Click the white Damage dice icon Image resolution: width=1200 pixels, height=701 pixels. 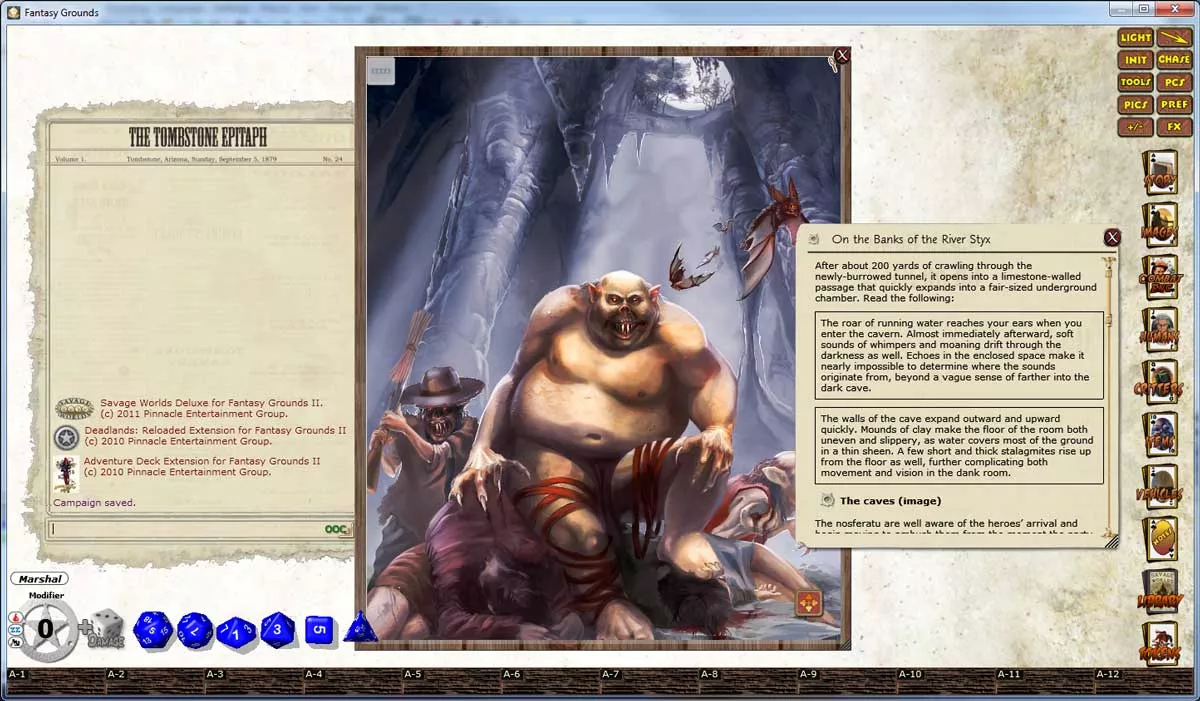point(106,629)
